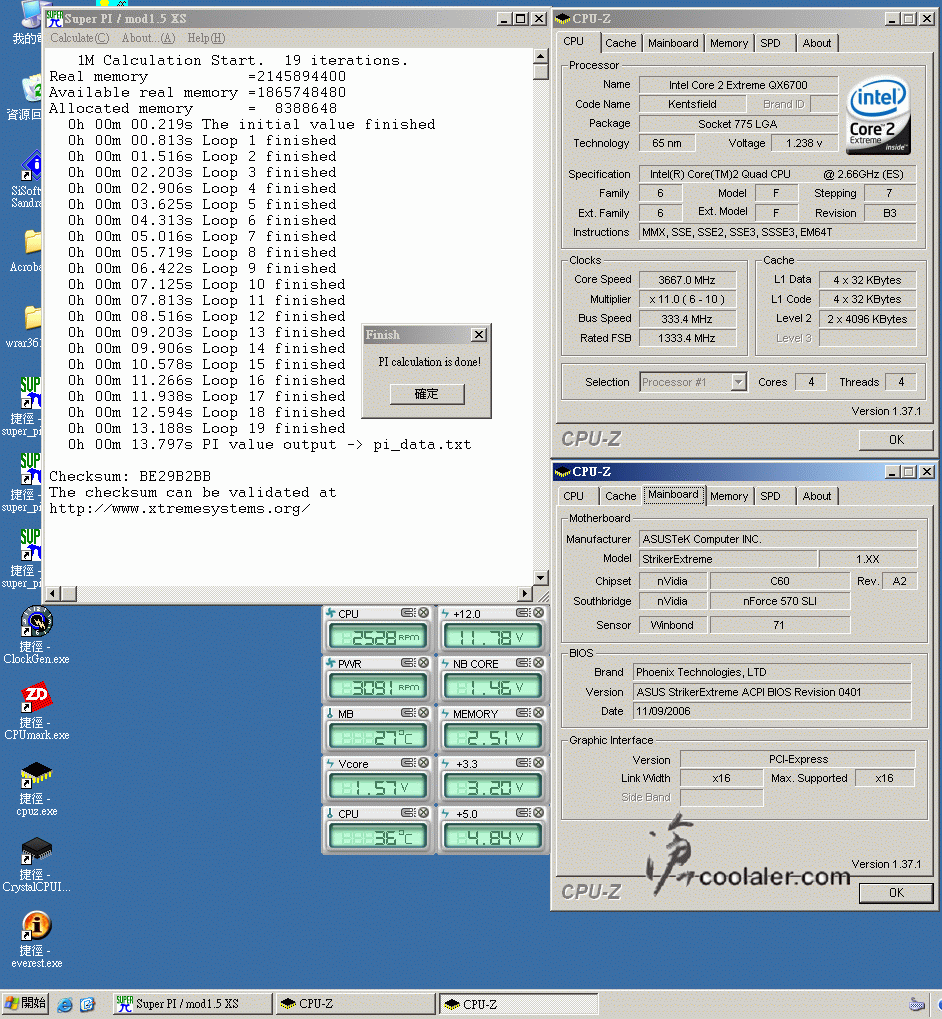The image size is (942, 1019).
Task: Open the About menu in Super PI
Action: pyautogui.click(x=148, y=38)
